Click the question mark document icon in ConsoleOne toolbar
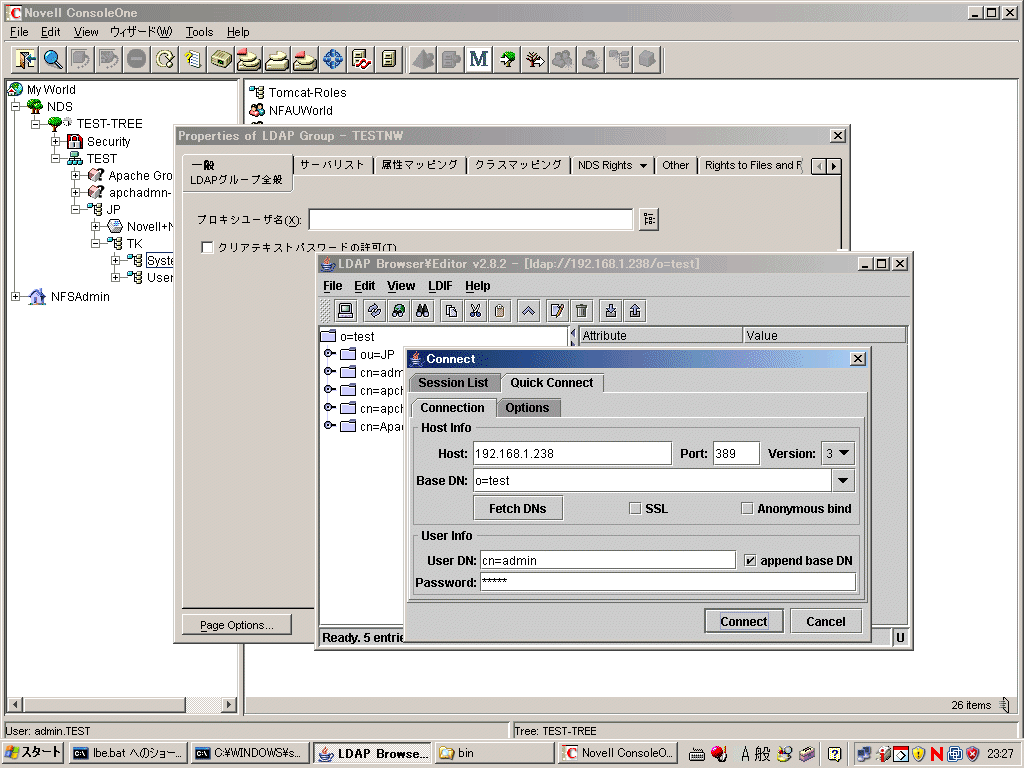Viewport: 1024px width, 768px height. coord(193,59)
